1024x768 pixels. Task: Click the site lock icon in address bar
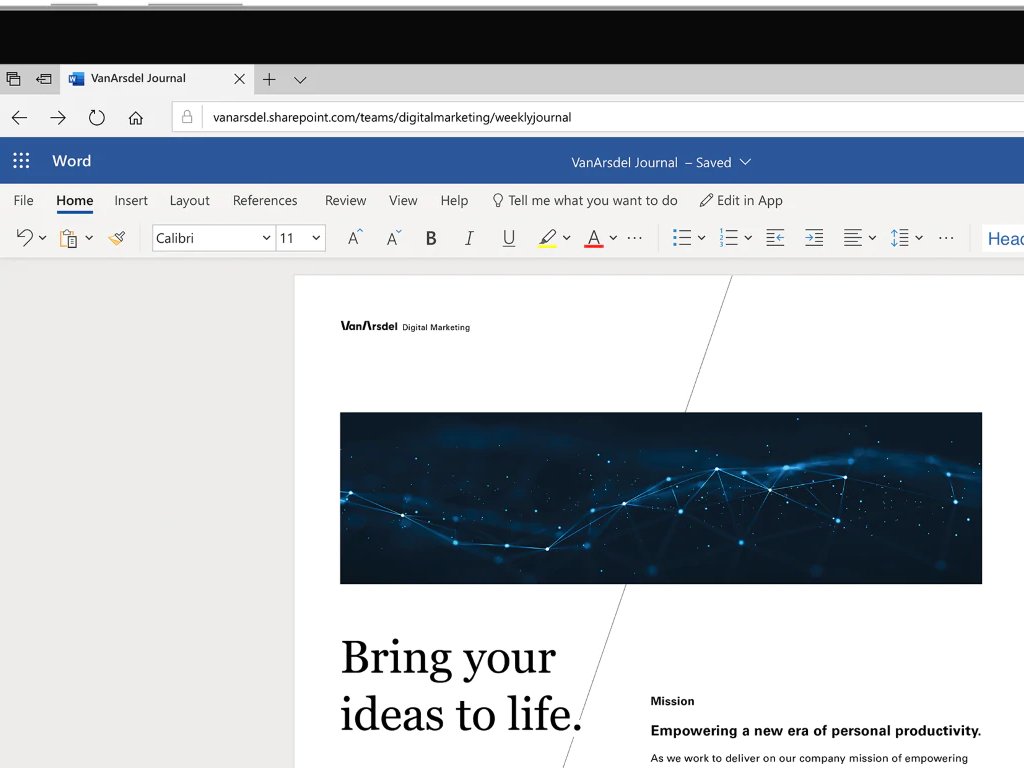pyautogui.click(x=187, y=117)
